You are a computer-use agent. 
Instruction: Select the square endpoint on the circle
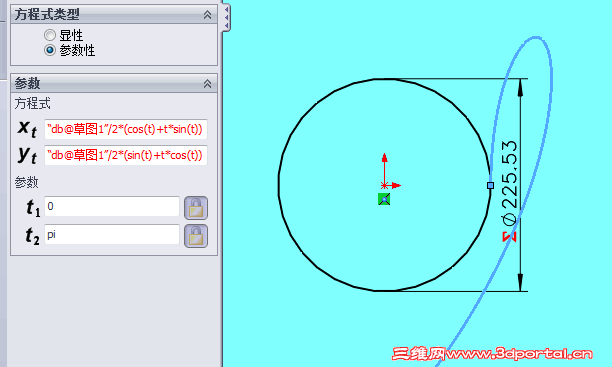point(491,185)
